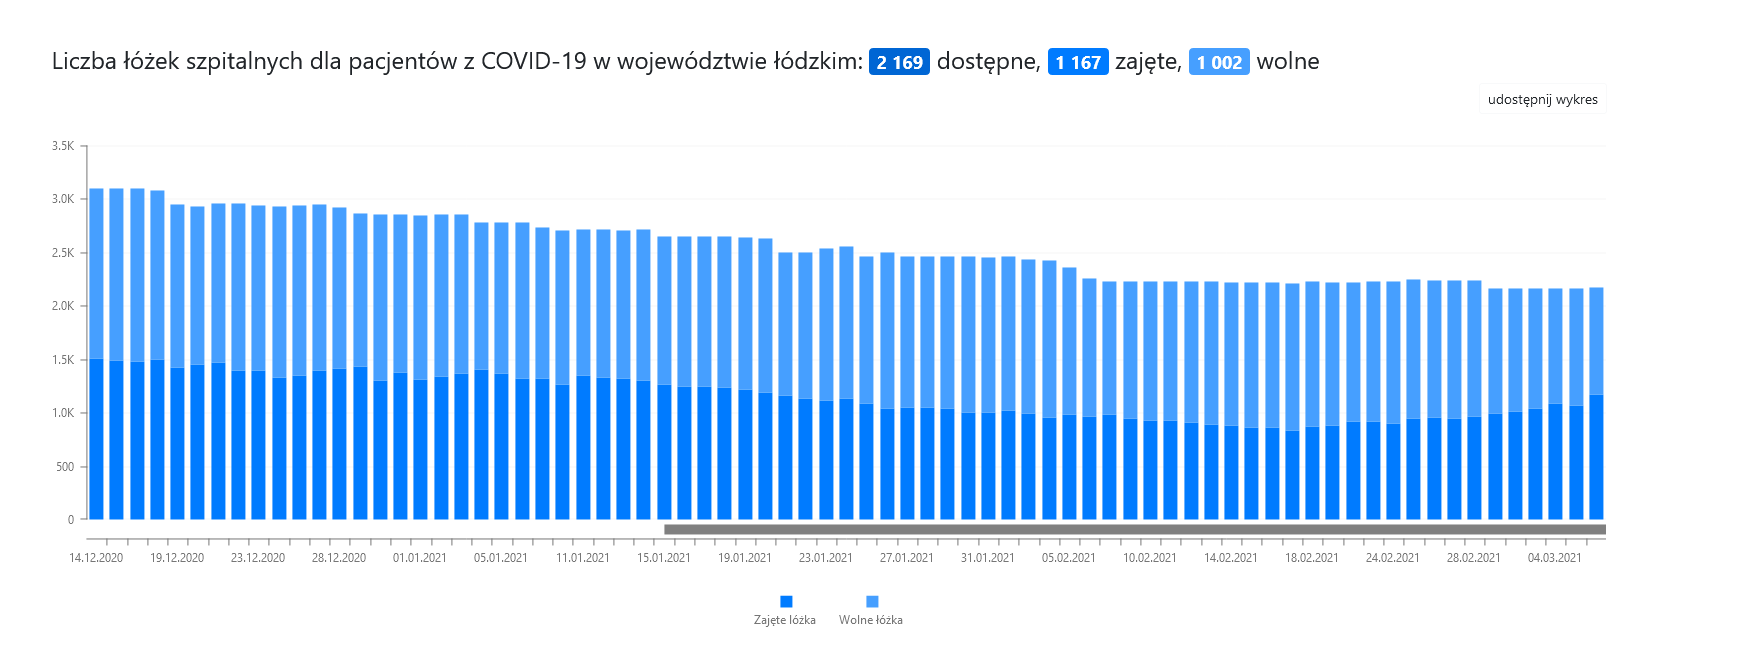Click the '1 167' occupied beds badge

click(x=1078, y=62)
